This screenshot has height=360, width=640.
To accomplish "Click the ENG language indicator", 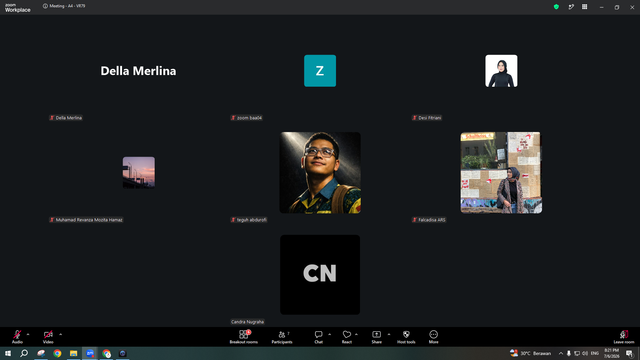I will point(595,353).
